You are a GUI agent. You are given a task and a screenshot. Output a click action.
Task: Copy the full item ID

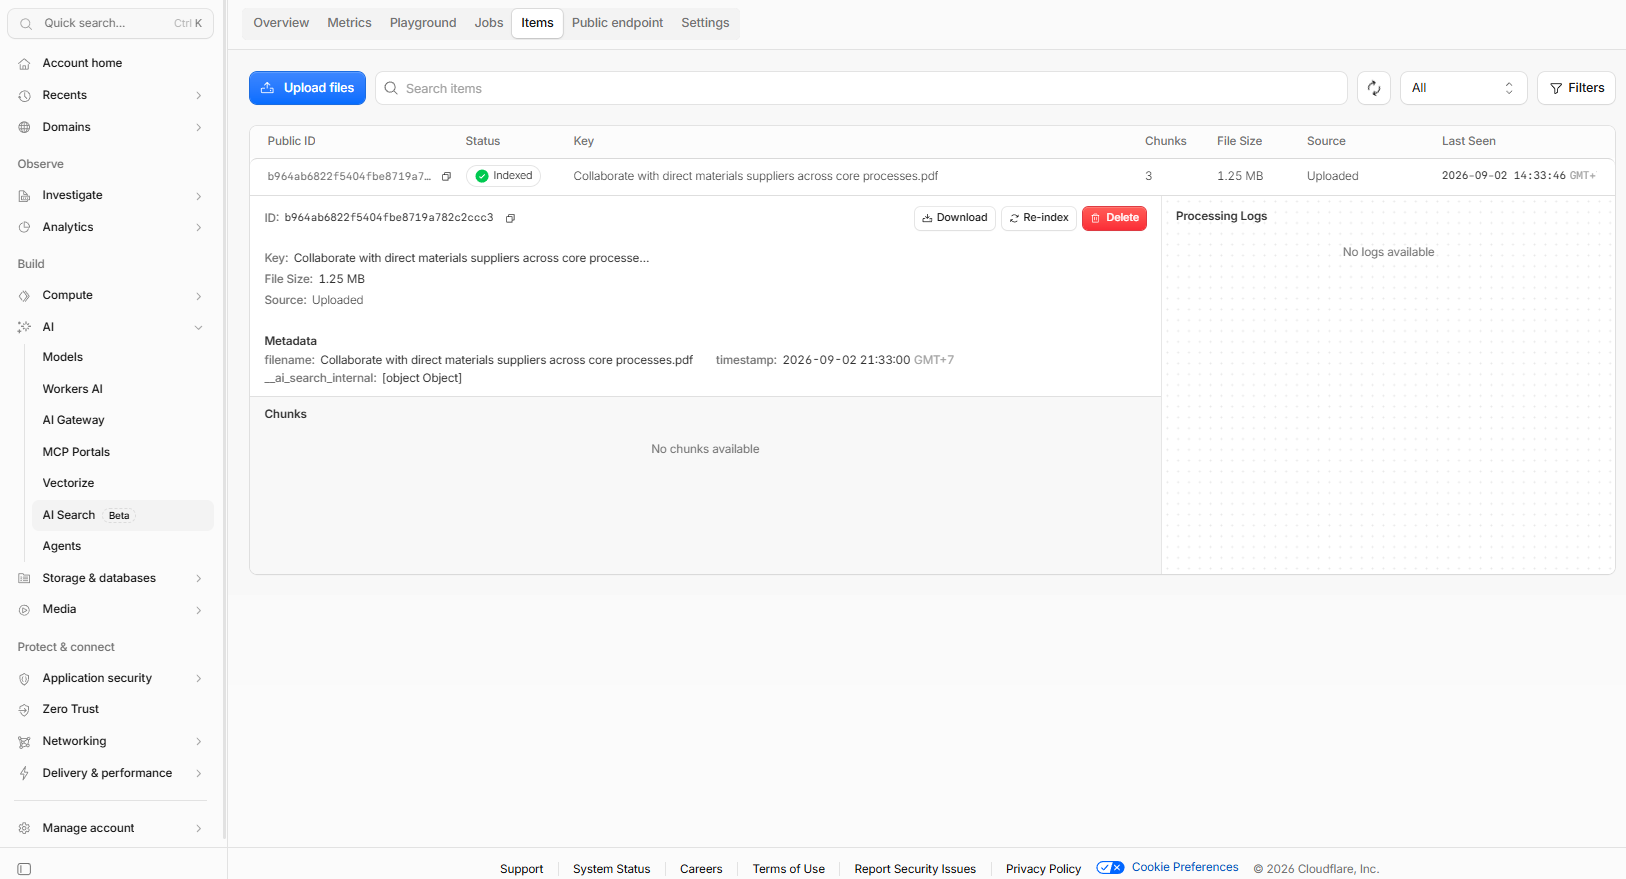(510, 218)
